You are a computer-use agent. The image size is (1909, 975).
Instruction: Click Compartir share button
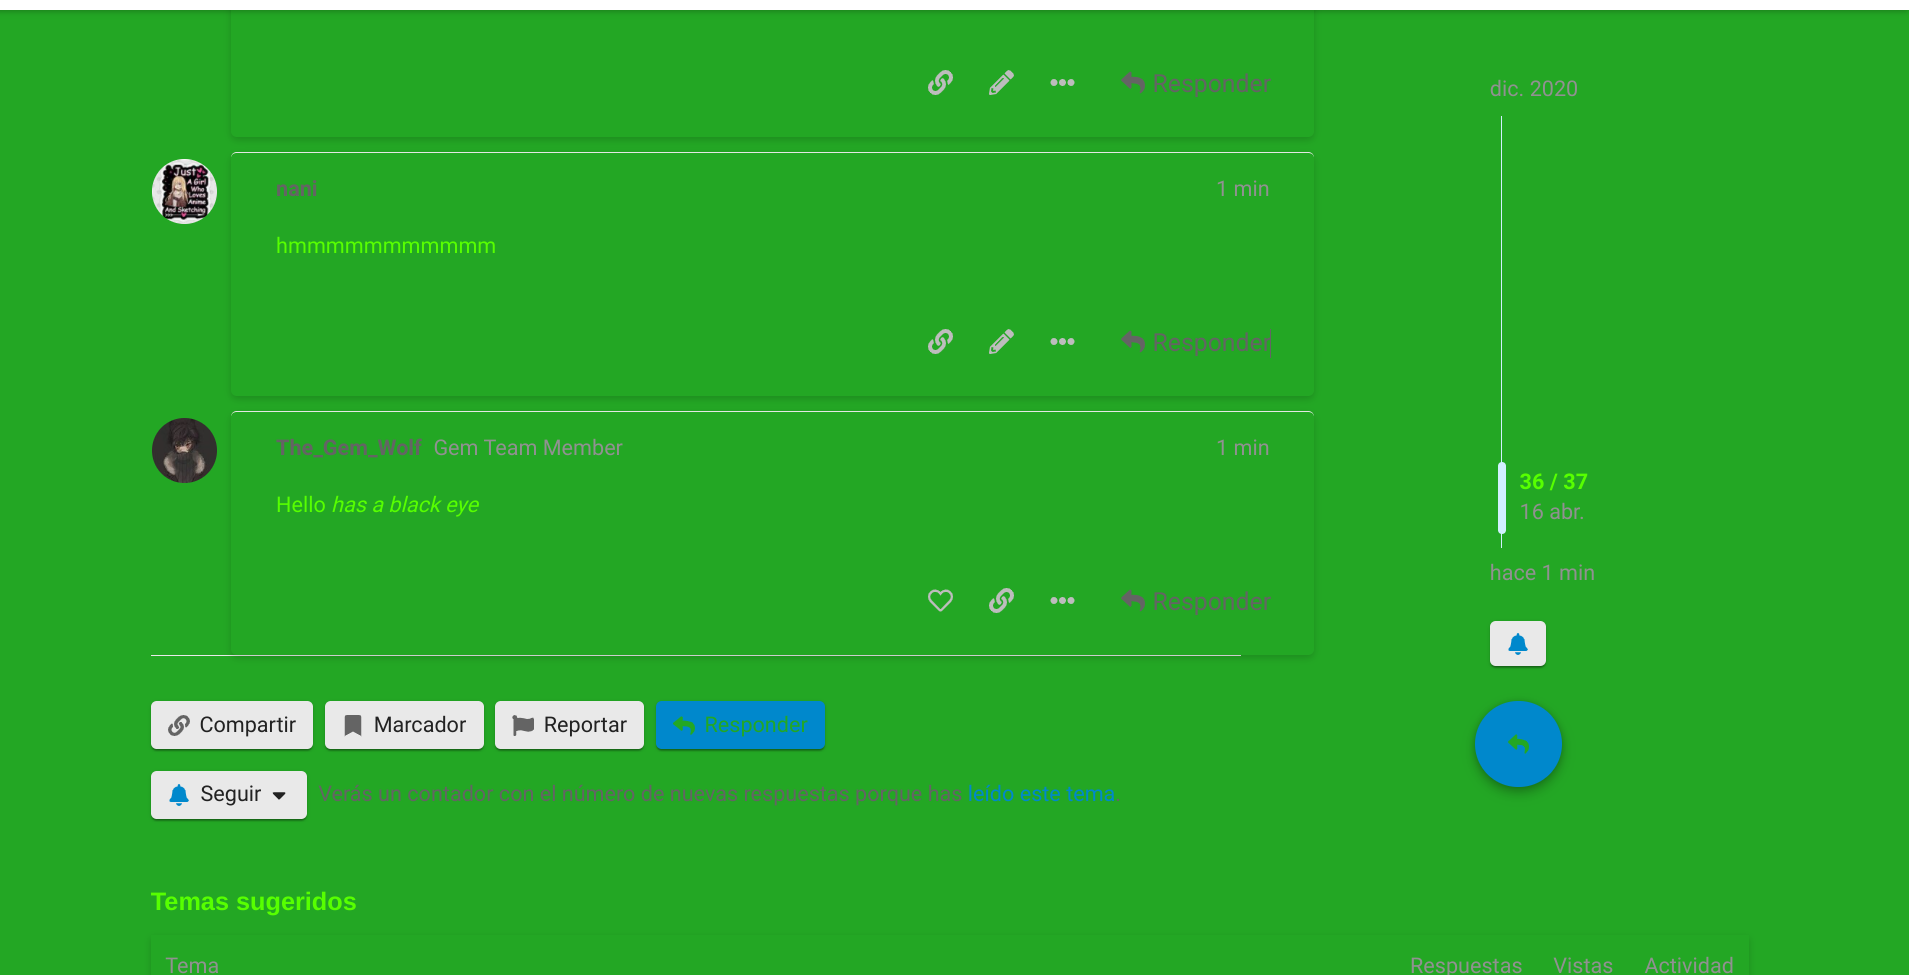pyautogui.click(x=232, y=725)
